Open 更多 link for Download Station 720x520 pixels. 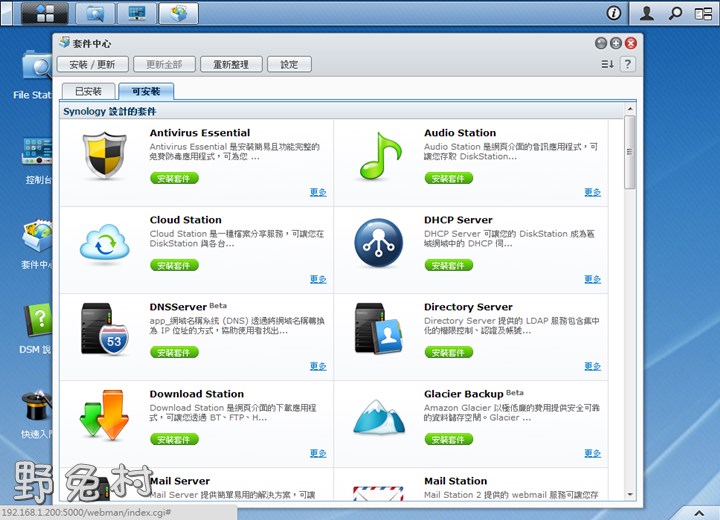(x=318, y=453)
